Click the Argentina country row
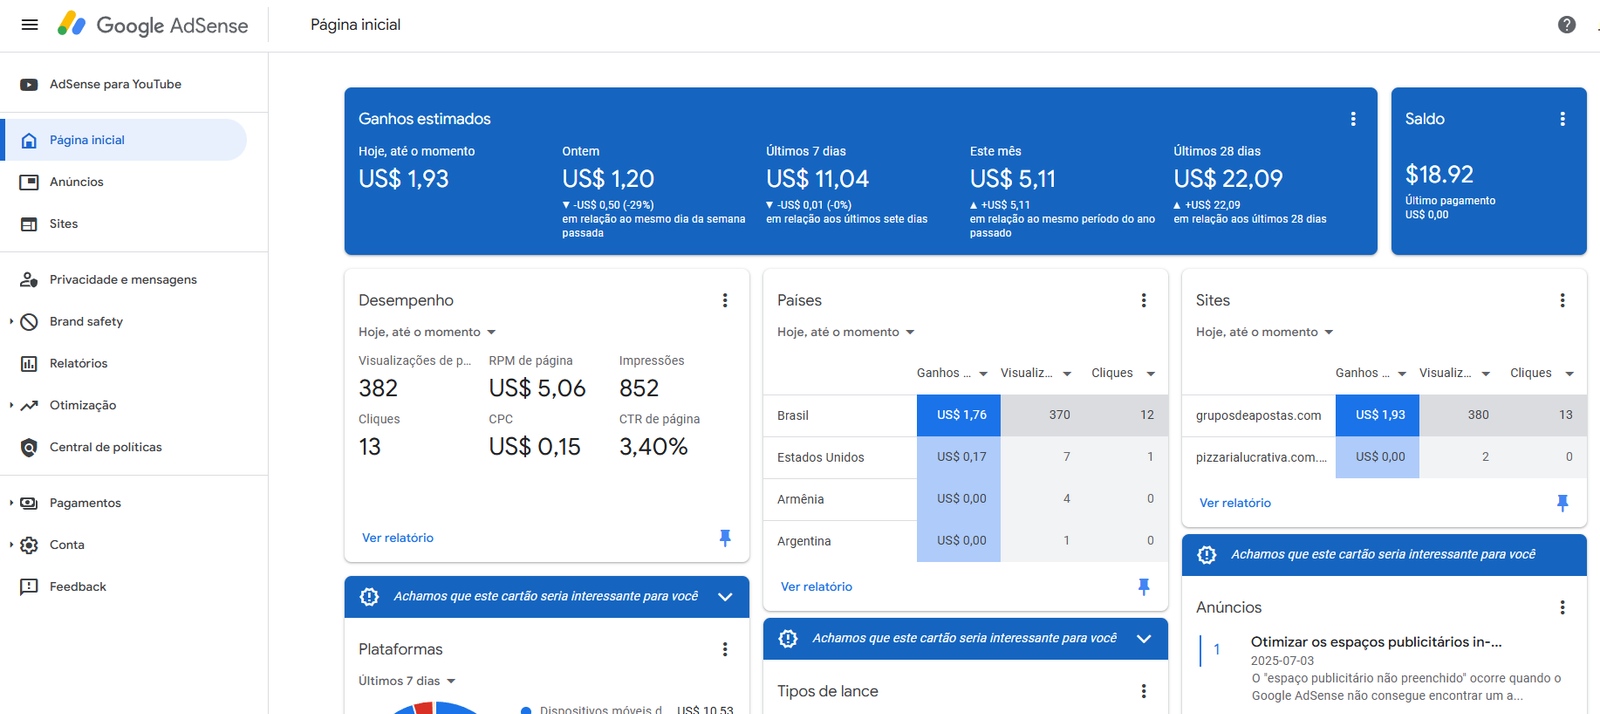 [x=965, y=541]
